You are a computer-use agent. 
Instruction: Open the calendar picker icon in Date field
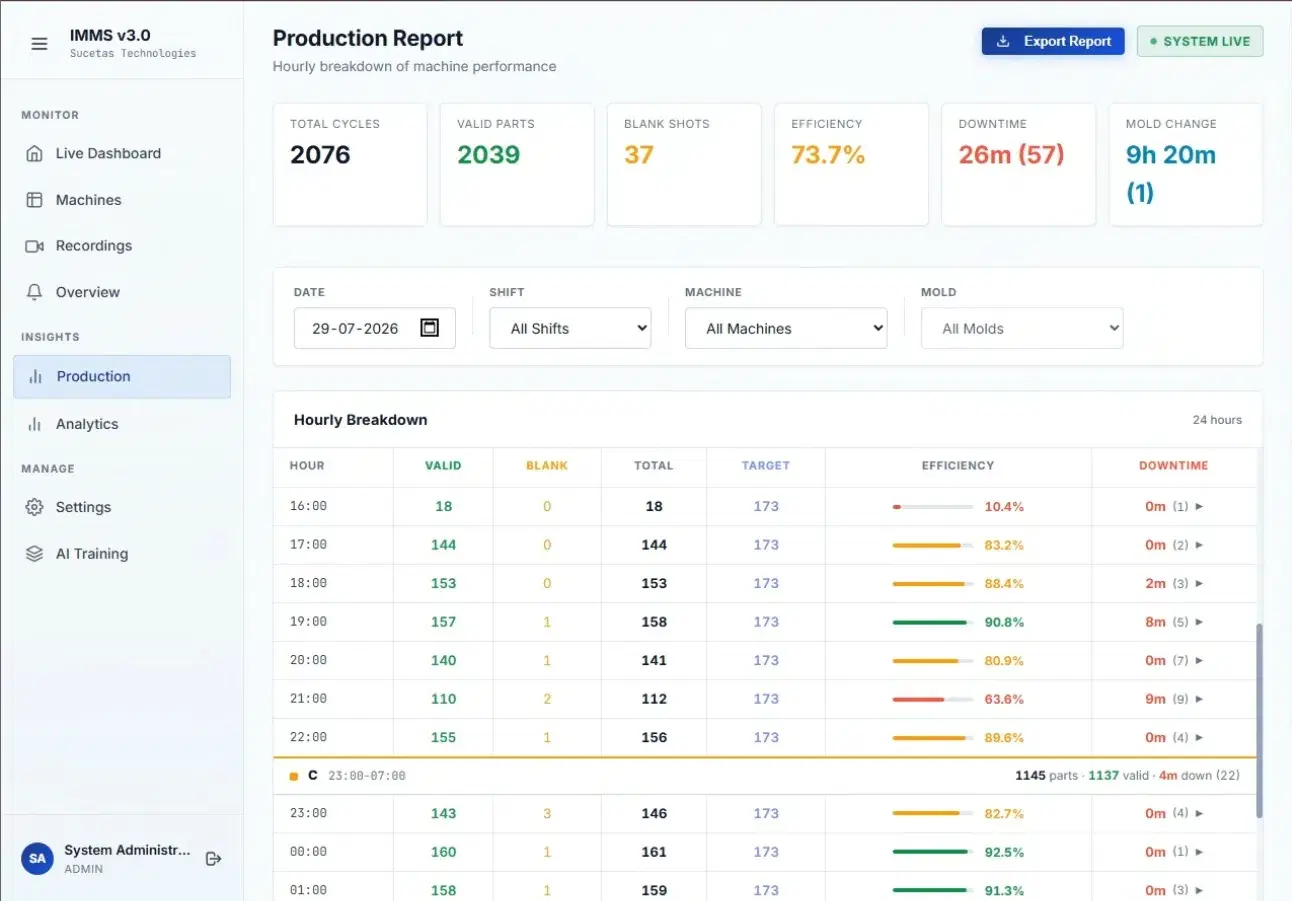[430, 328]
